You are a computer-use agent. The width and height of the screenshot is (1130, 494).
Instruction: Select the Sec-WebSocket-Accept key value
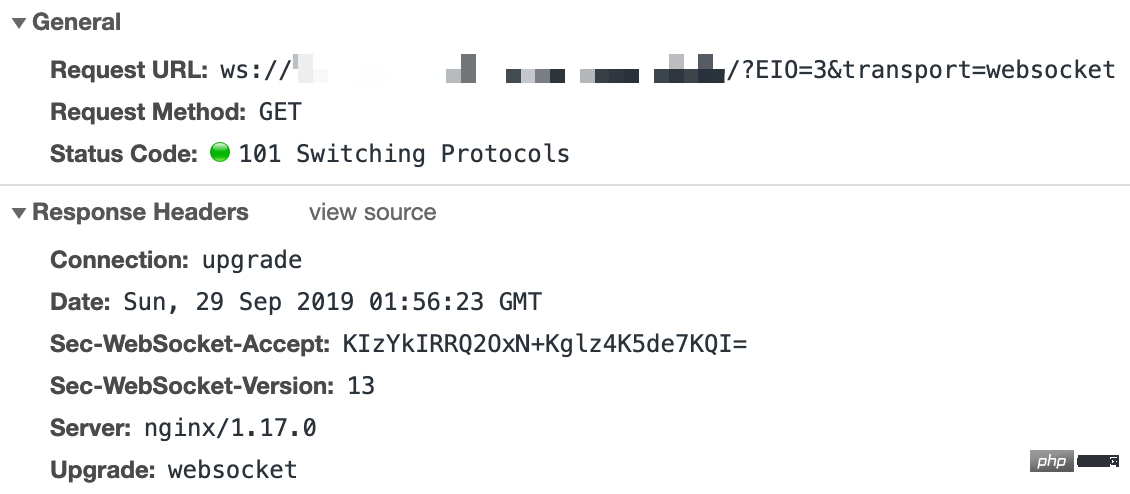click(x=545, y=344)
